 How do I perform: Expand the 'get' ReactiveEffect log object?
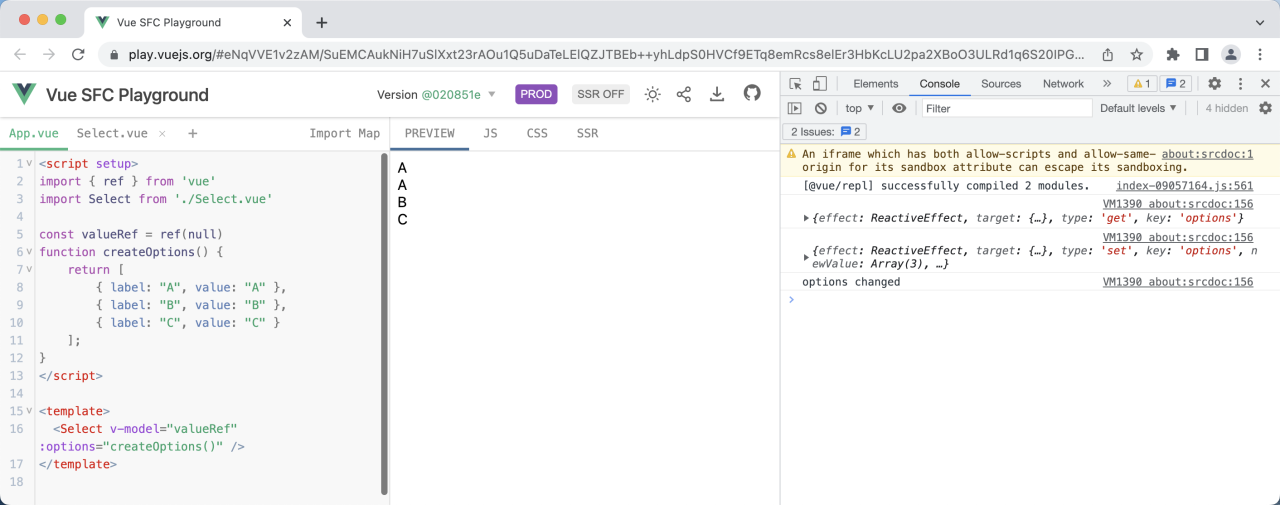pyautogui.click(x=808, y=218)
